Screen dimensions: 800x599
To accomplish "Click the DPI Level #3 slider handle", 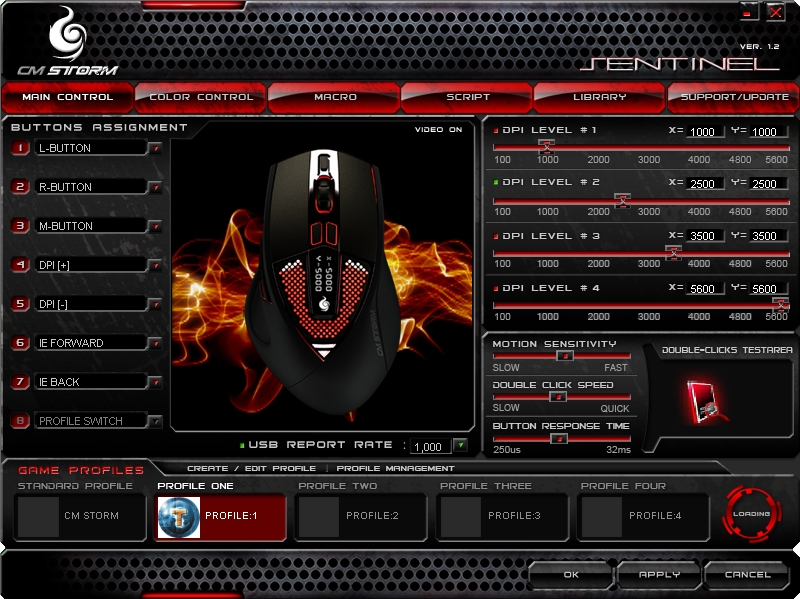I will [673, 252].
